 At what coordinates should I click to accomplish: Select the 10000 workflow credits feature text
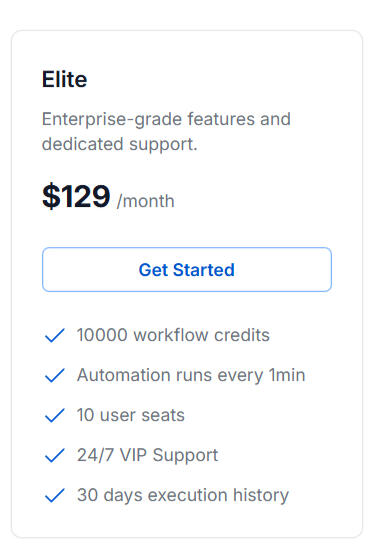(173, 335)
